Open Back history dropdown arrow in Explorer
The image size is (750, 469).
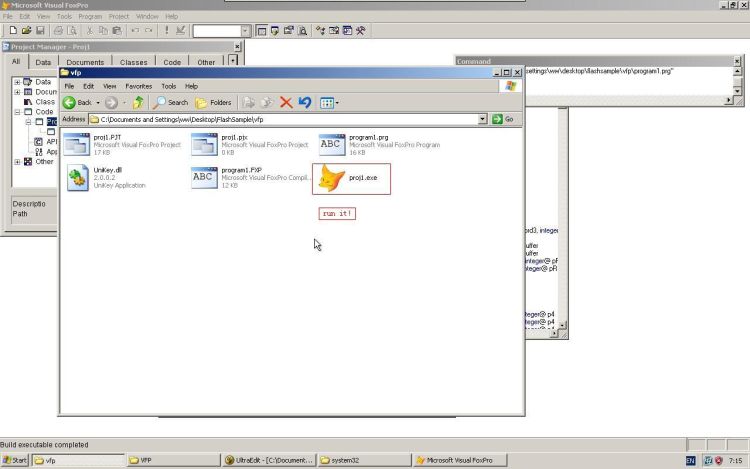(x=98, y=102)
